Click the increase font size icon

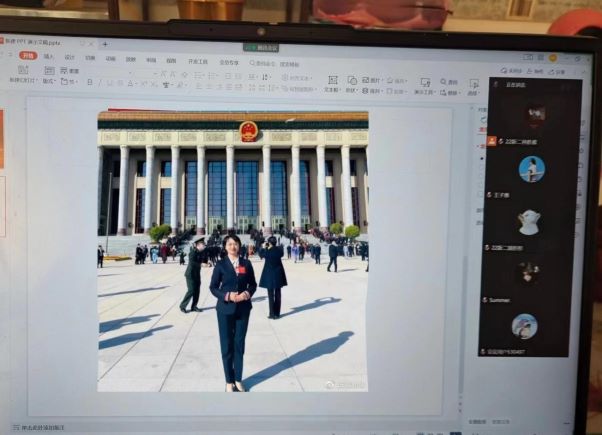(x=163, y=74)
